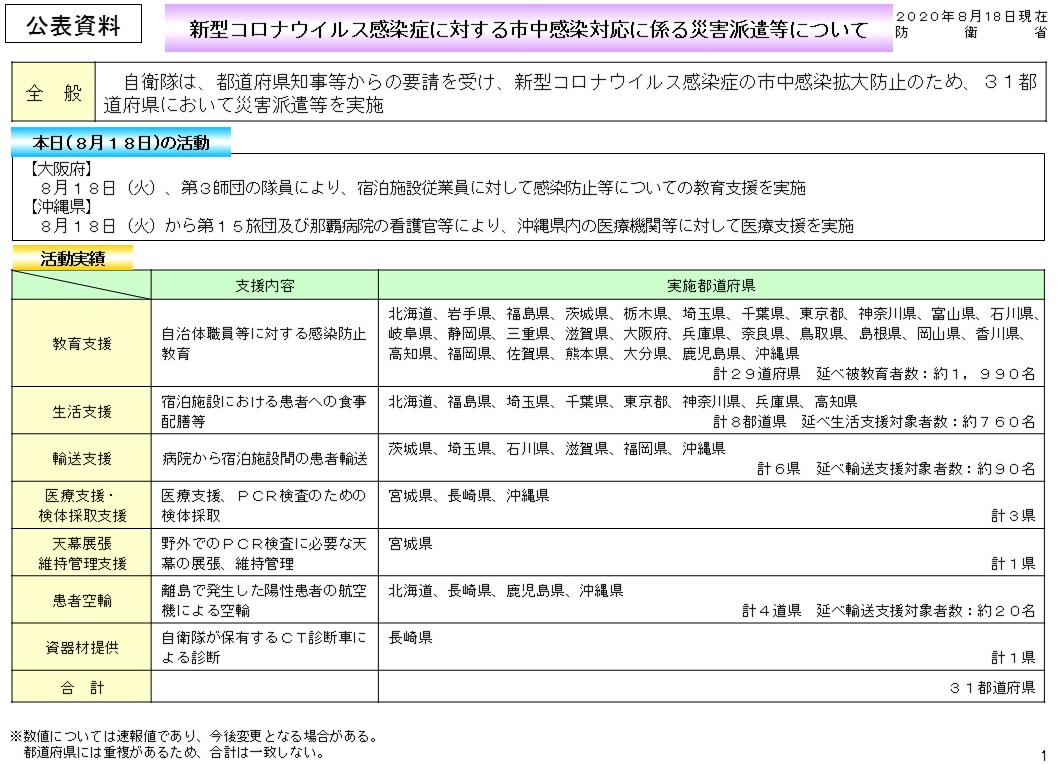Image resolution: width=1058 pixels, height=764 pixels.
Task: Click the 計4道県 約20名 total
Action: pyautogui.click(x=889, y=610)
